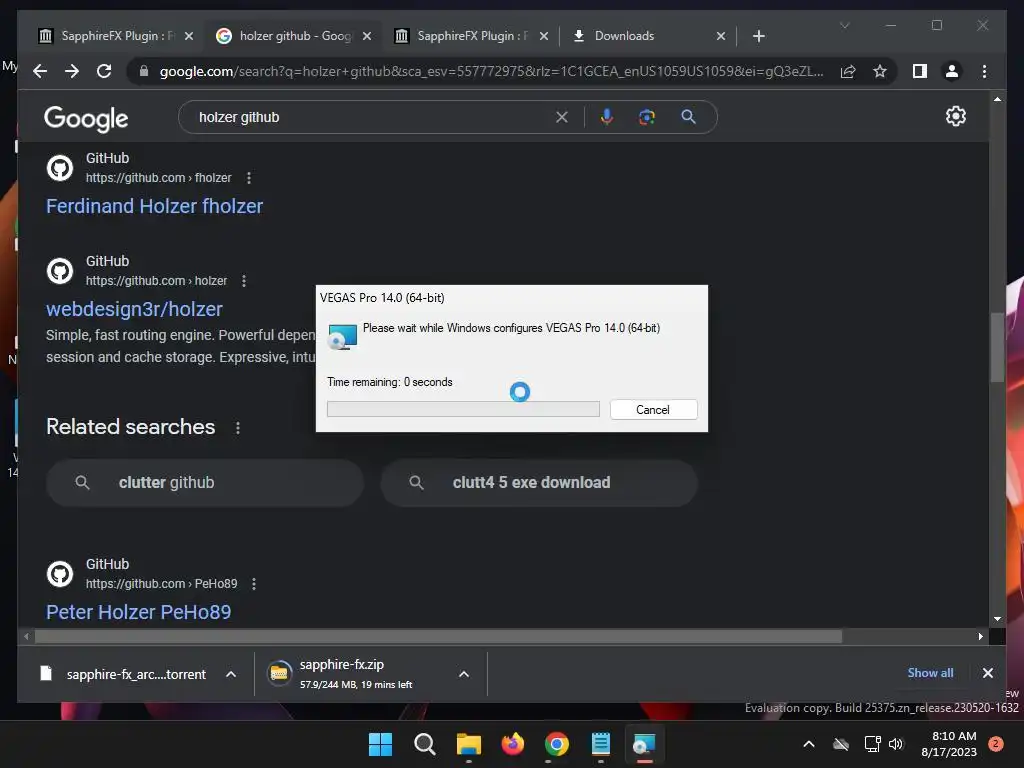The image size is (1024, 768).
Task: Search for clutt4 5 exe download
Action: point(539,483)
